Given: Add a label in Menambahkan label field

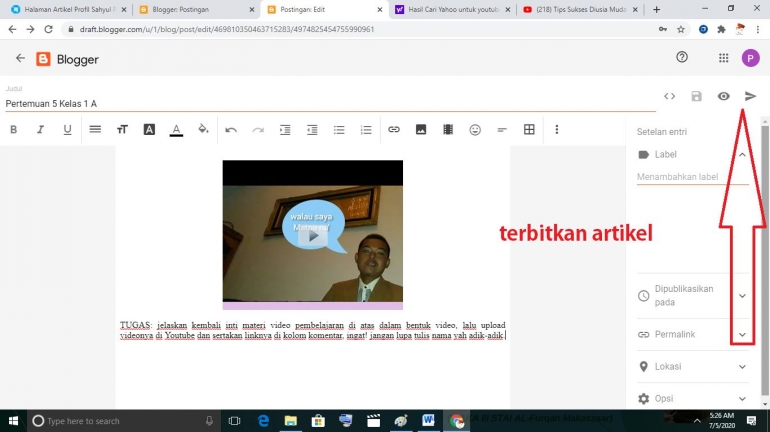Looking at the screenshot, I should click(x=692, y=177).
